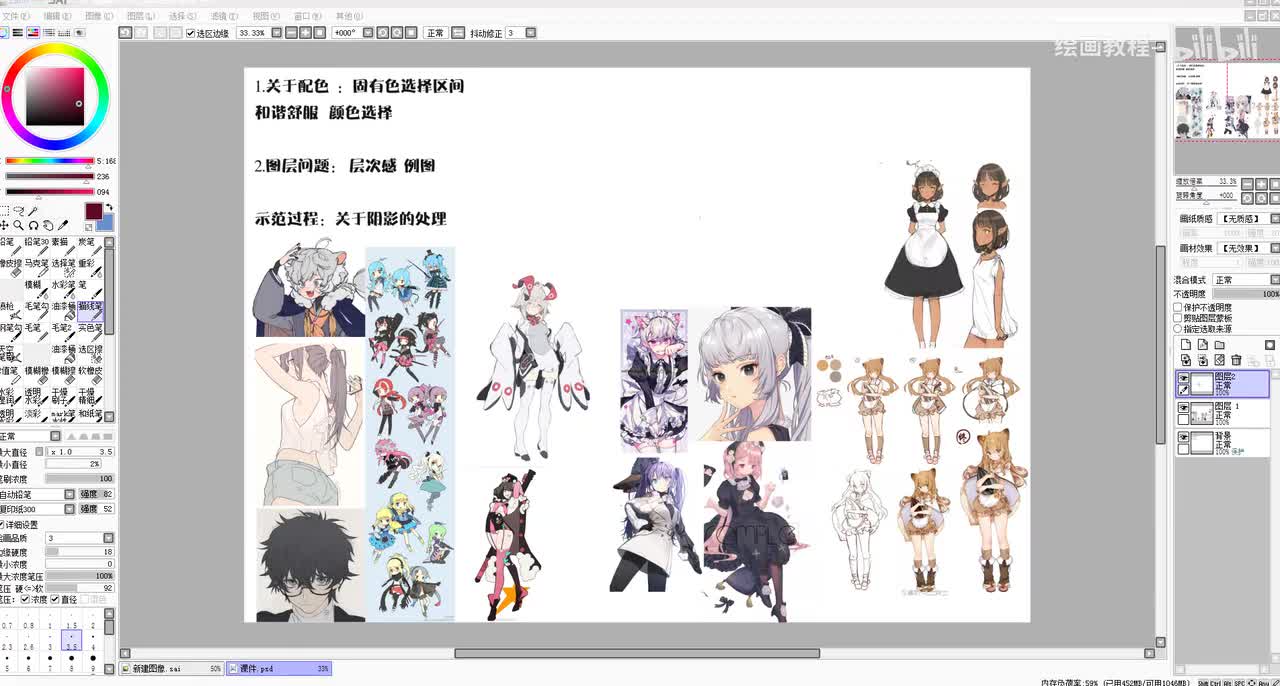Adjust the 不透明度 layer opacity slider
The image size is (1280, 686).
click(x=1246, y=294)
